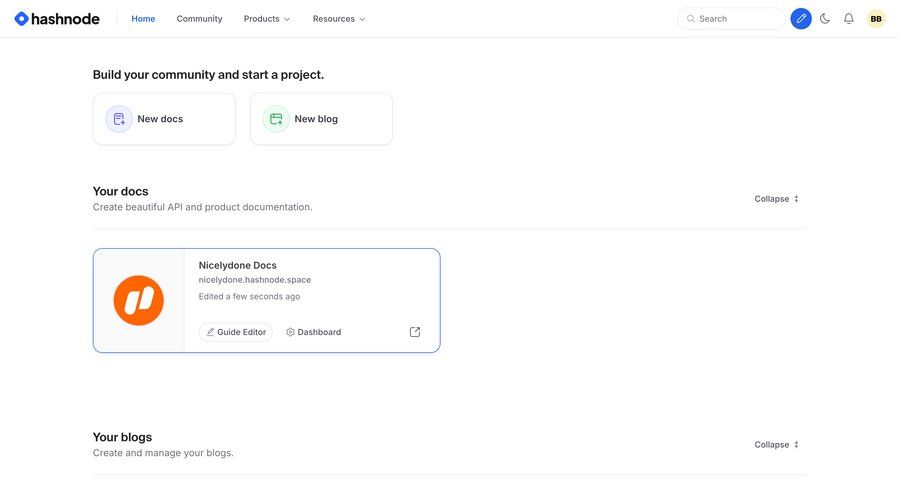Open the Community page
The image size is (900, 484).
[199, 19]
